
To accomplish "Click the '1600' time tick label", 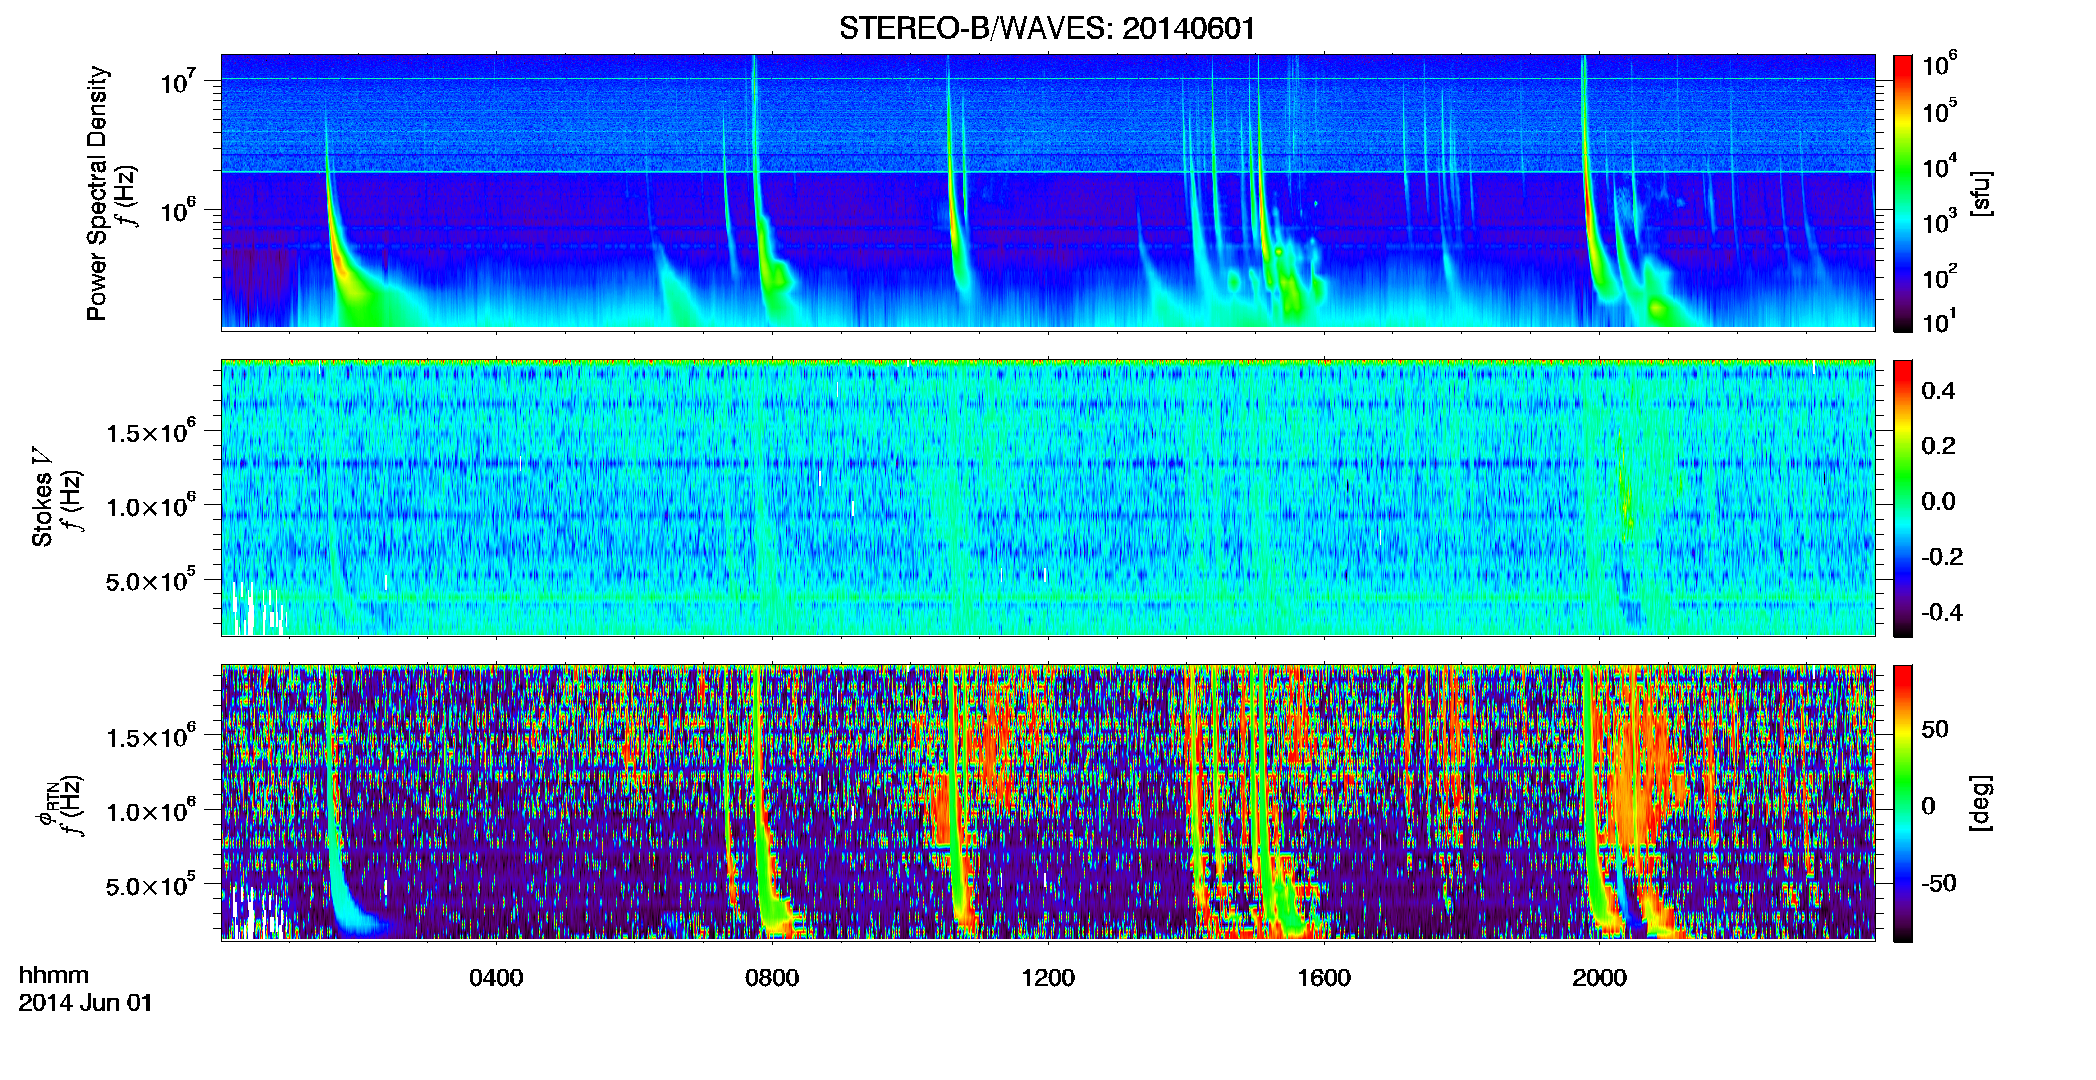I will 1324,977.
